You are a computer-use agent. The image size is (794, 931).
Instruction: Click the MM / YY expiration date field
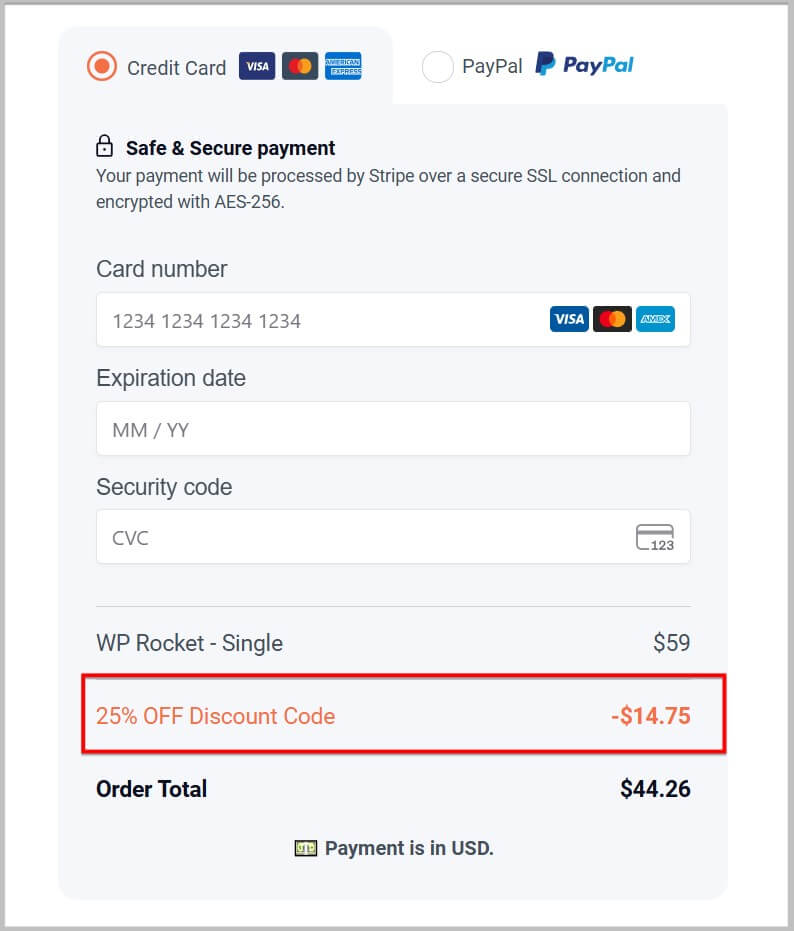click(x=300, y=428)
